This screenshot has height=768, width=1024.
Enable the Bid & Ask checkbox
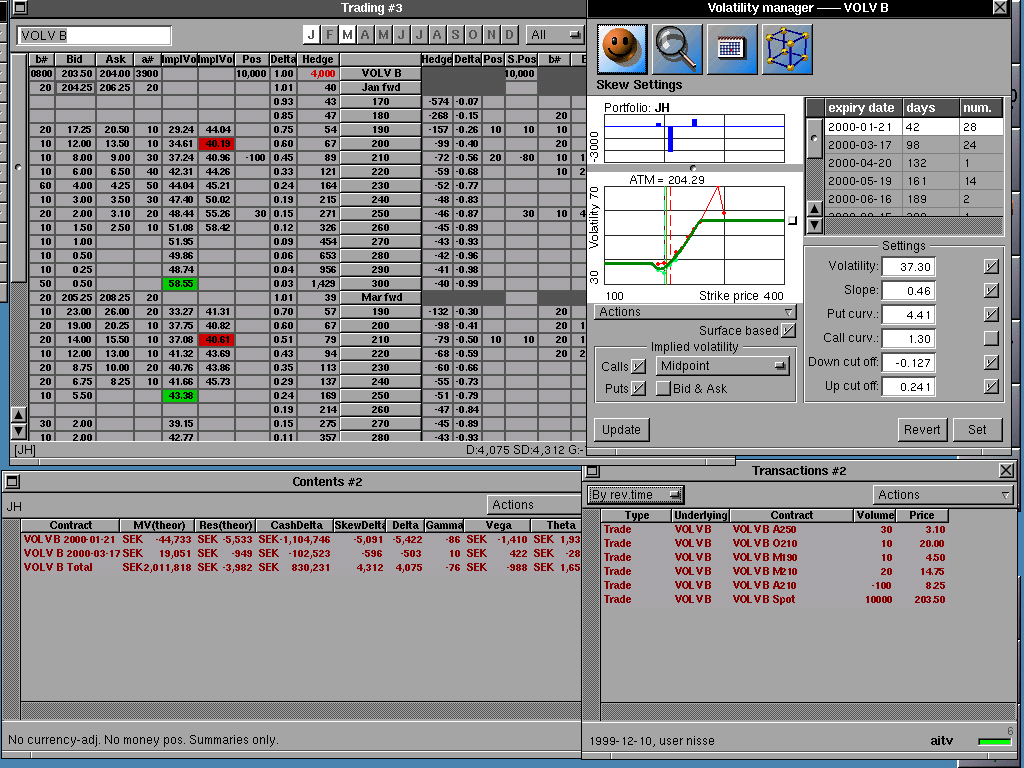[x=663, y=389]
